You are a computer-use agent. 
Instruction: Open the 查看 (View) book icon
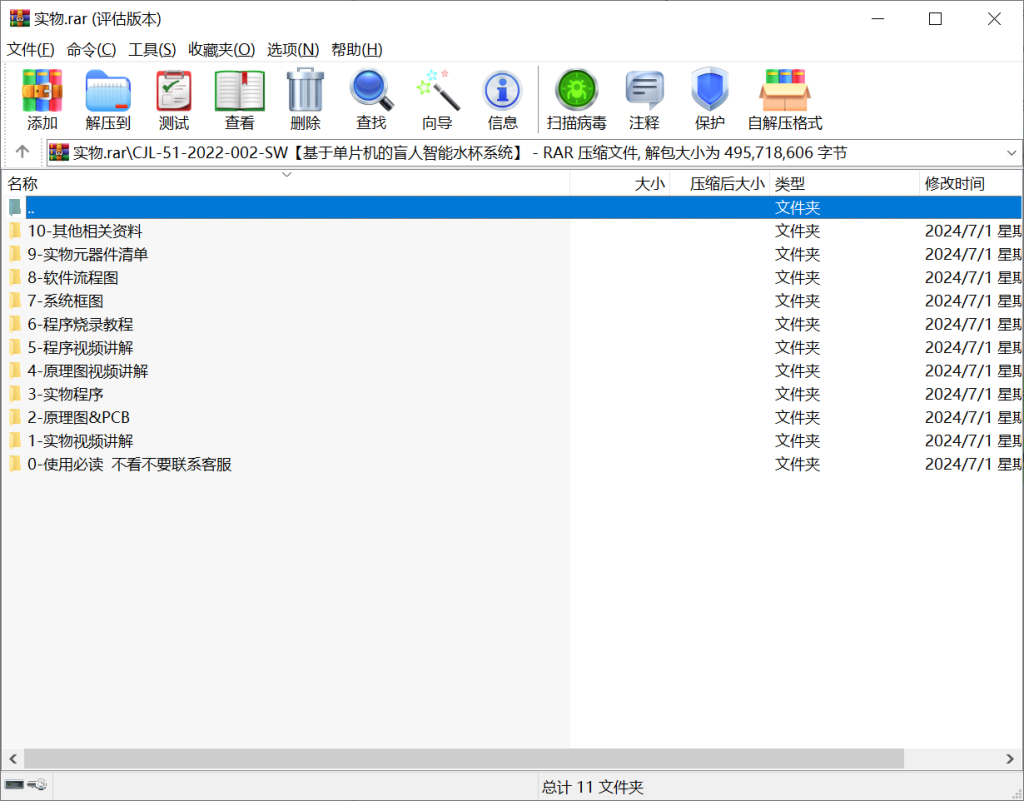tap(240, 100)
